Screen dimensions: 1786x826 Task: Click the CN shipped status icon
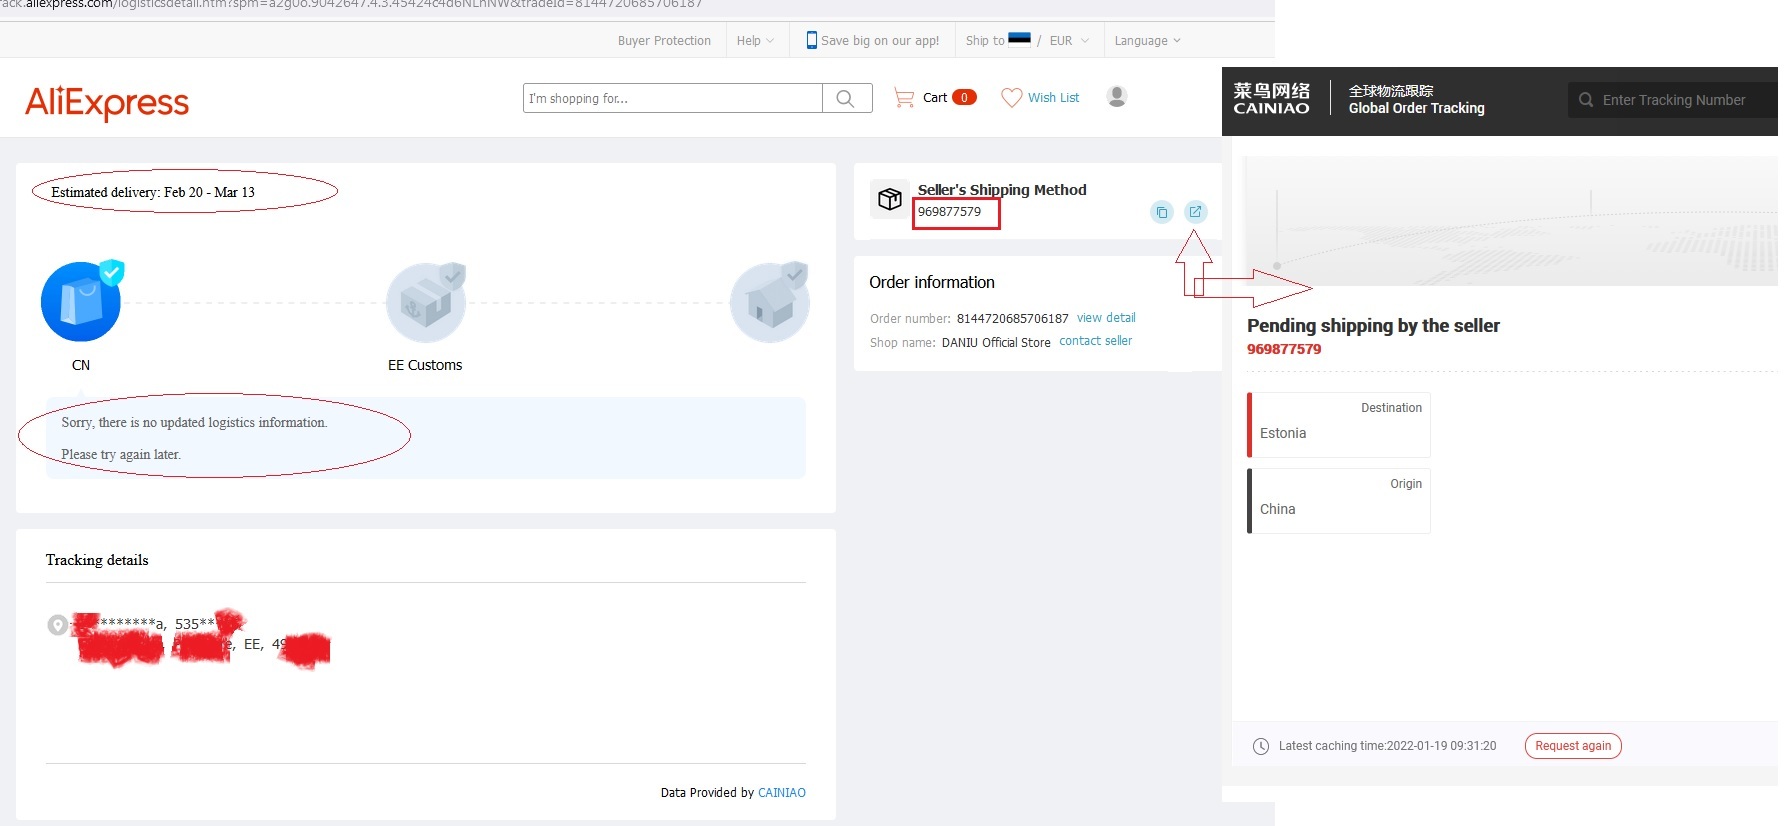(x=81, y=302)
